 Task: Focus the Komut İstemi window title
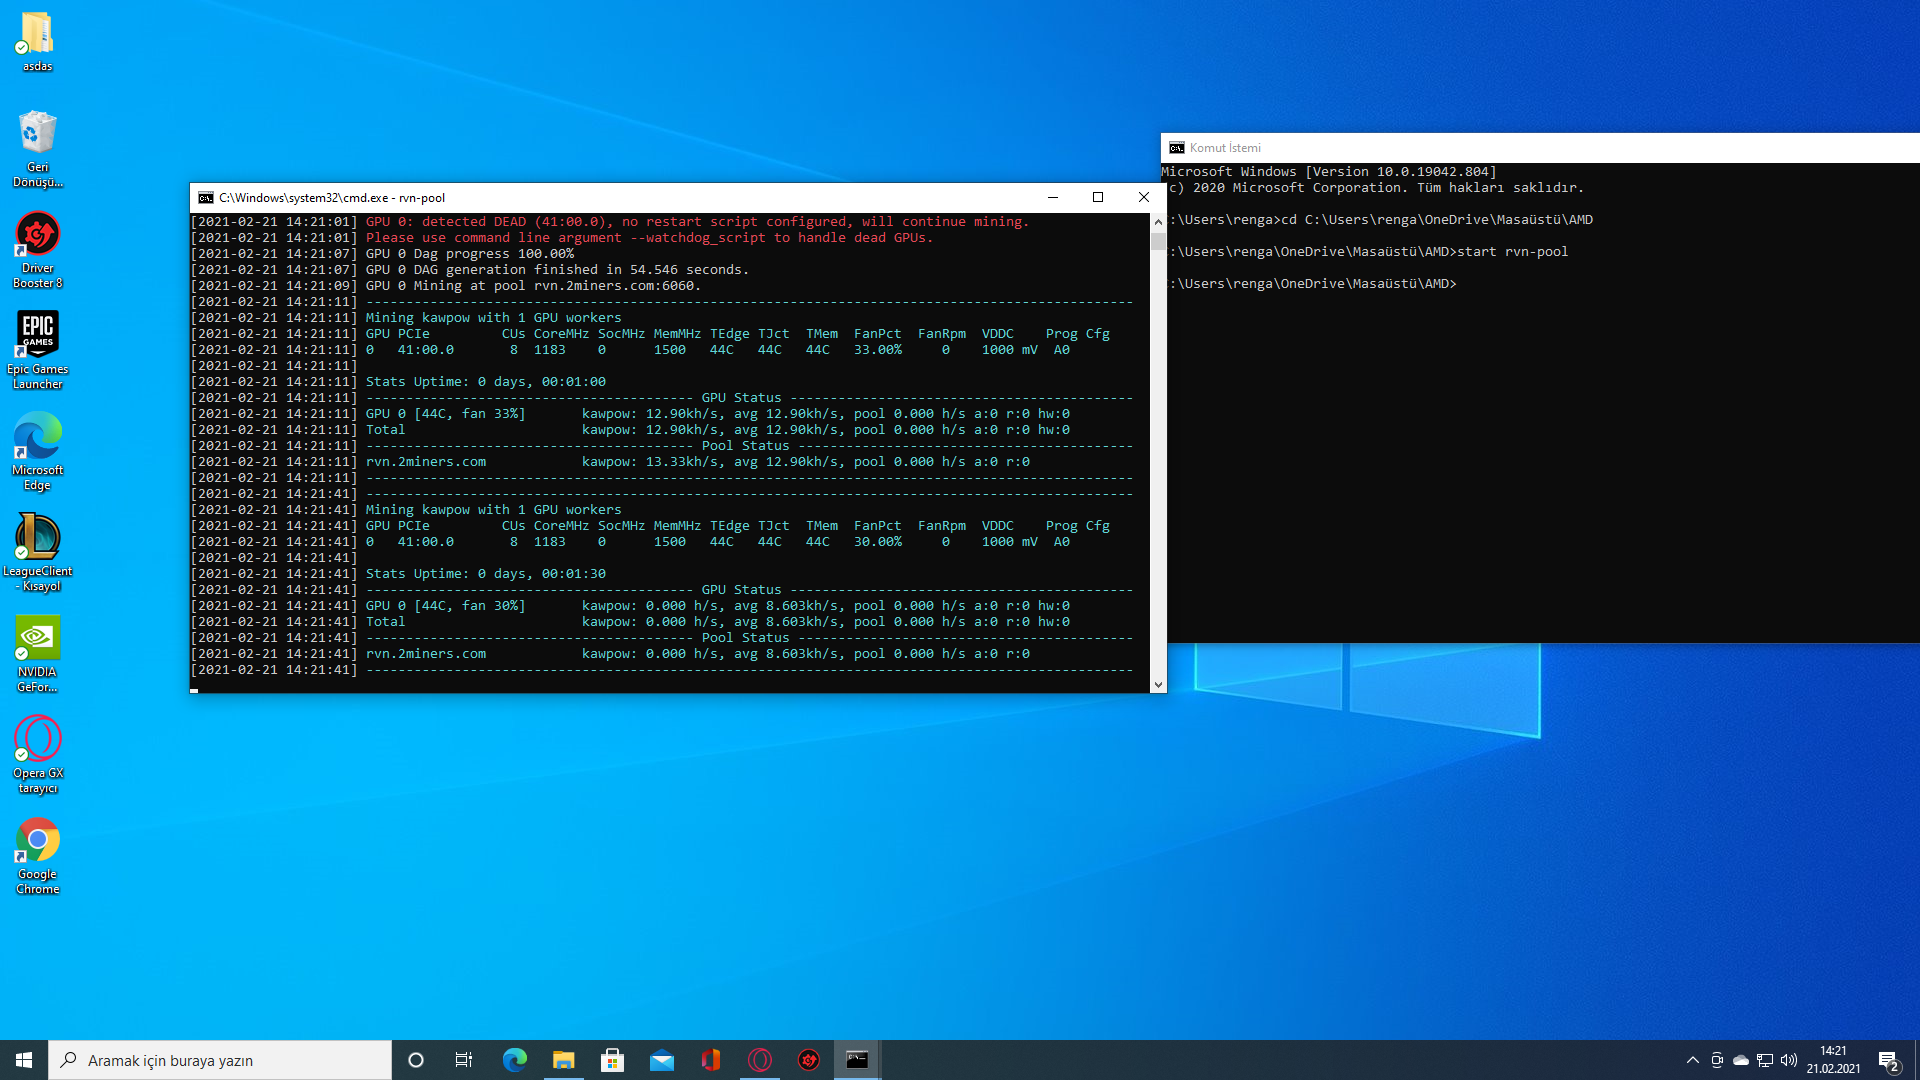point(1225,148)
